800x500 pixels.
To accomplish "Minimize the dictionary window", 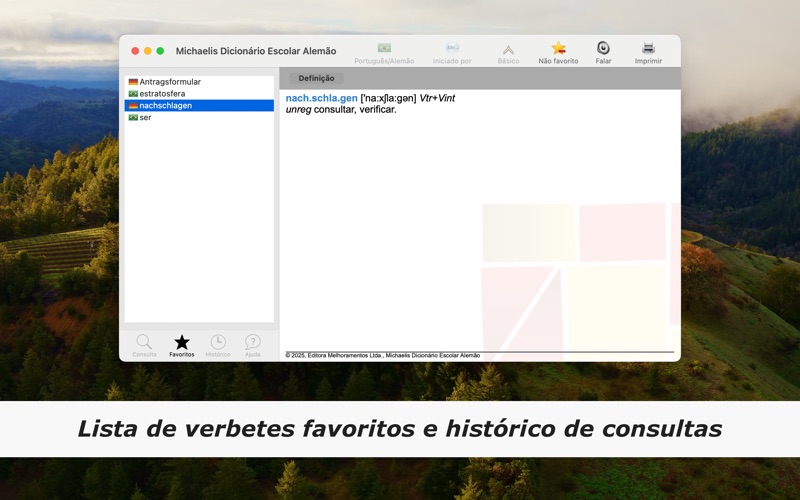I will (x=147, y=51).
